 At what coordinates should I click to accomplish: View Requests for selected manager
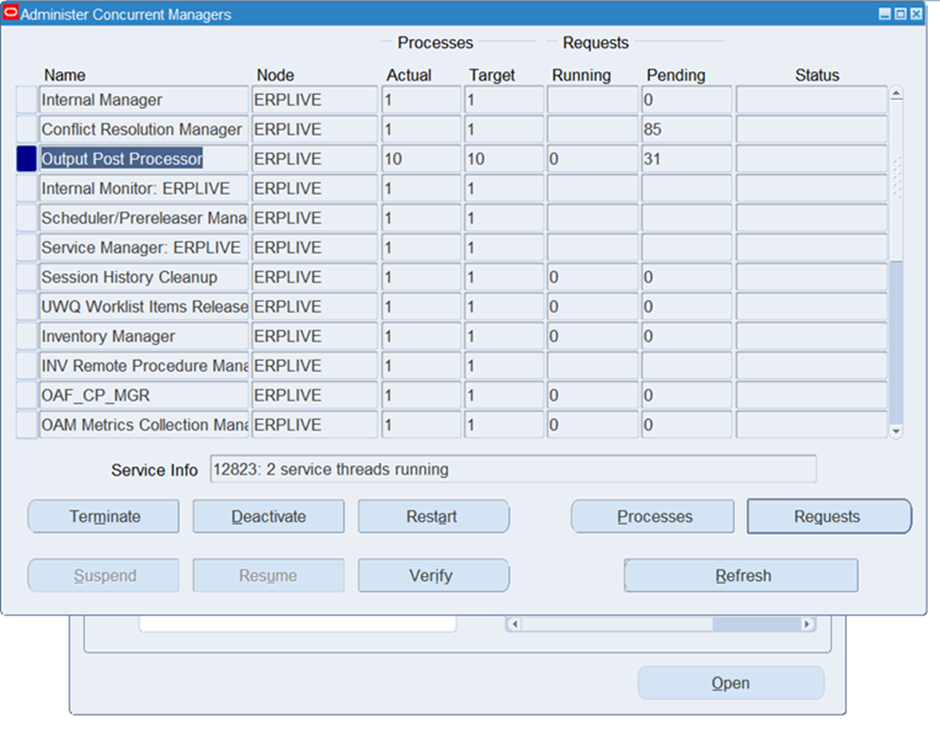pyautogui.click(x=828, y=517)
